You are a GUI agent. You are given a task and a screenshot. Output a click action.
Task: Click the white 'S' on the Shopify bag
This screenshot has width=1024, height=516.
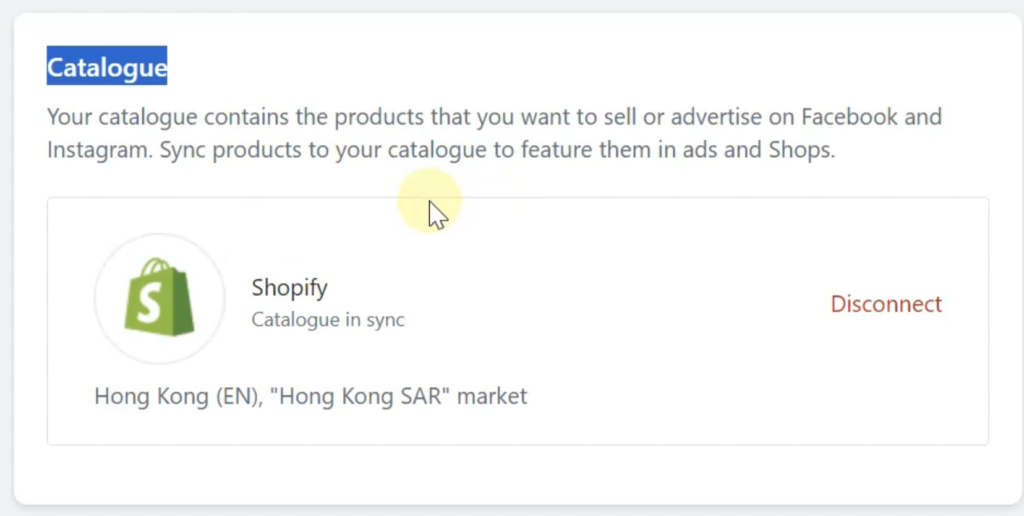point(158,300)
